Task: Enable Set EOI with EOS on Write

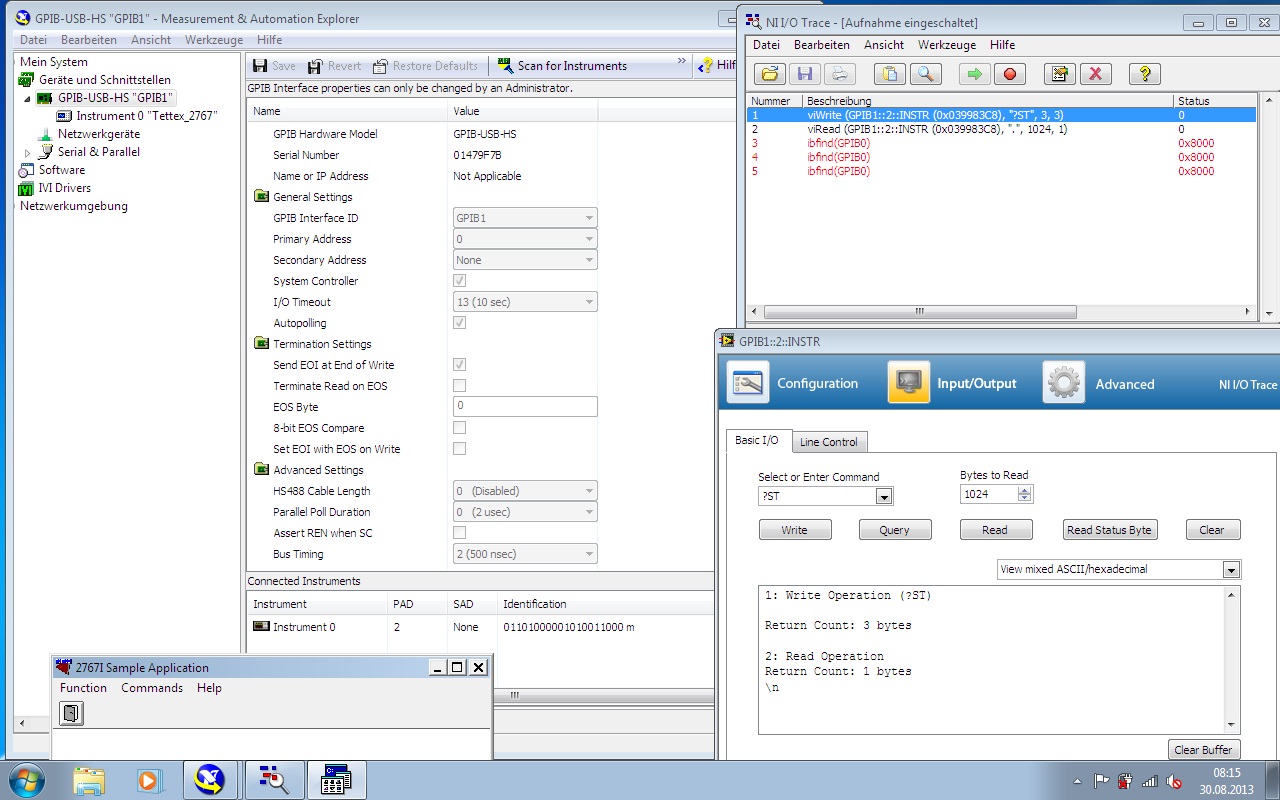Action: click(x=459, y=449)
